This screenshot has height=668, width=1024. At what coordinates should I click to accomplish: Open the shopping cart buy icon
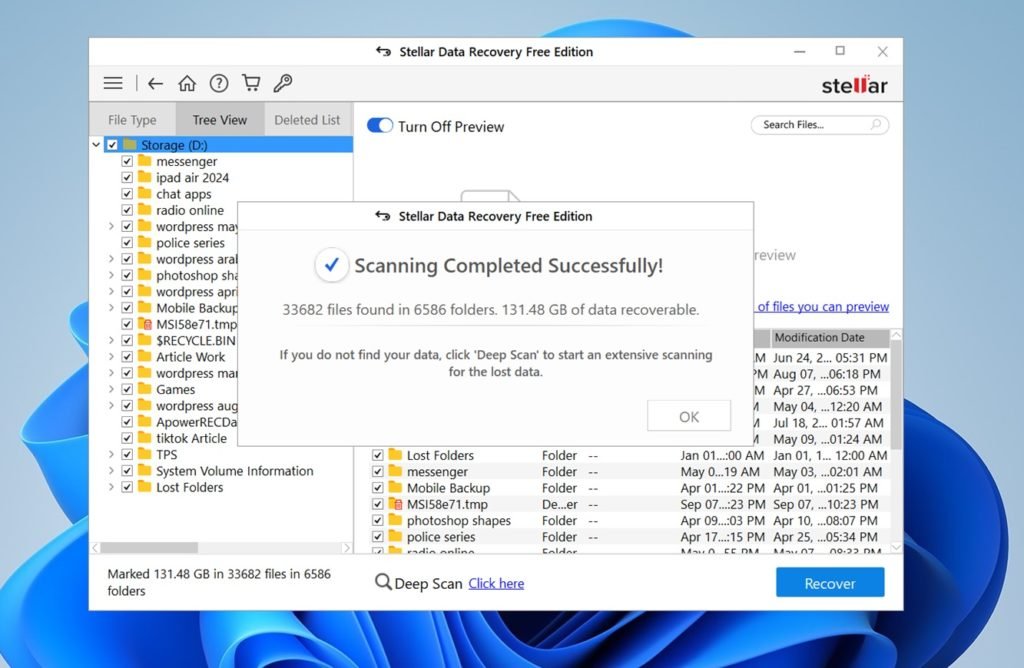click(251, 83)
